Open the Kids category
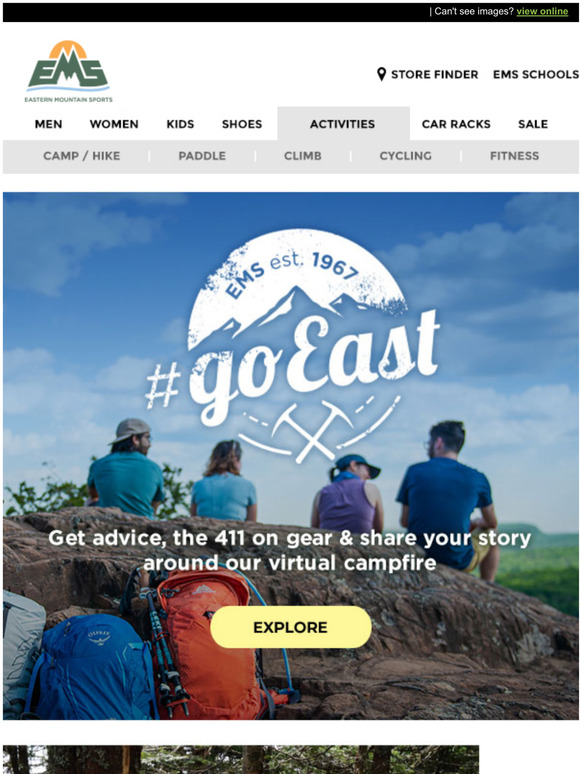The width and height of the screenshot is (580, 774). click(x=180, y=124)
